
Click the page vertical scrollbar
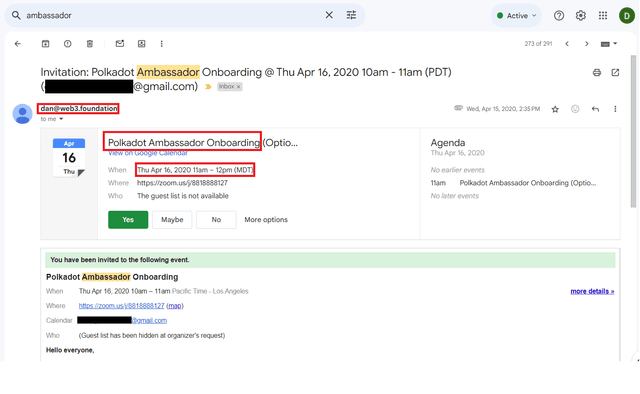pos(633,131)
